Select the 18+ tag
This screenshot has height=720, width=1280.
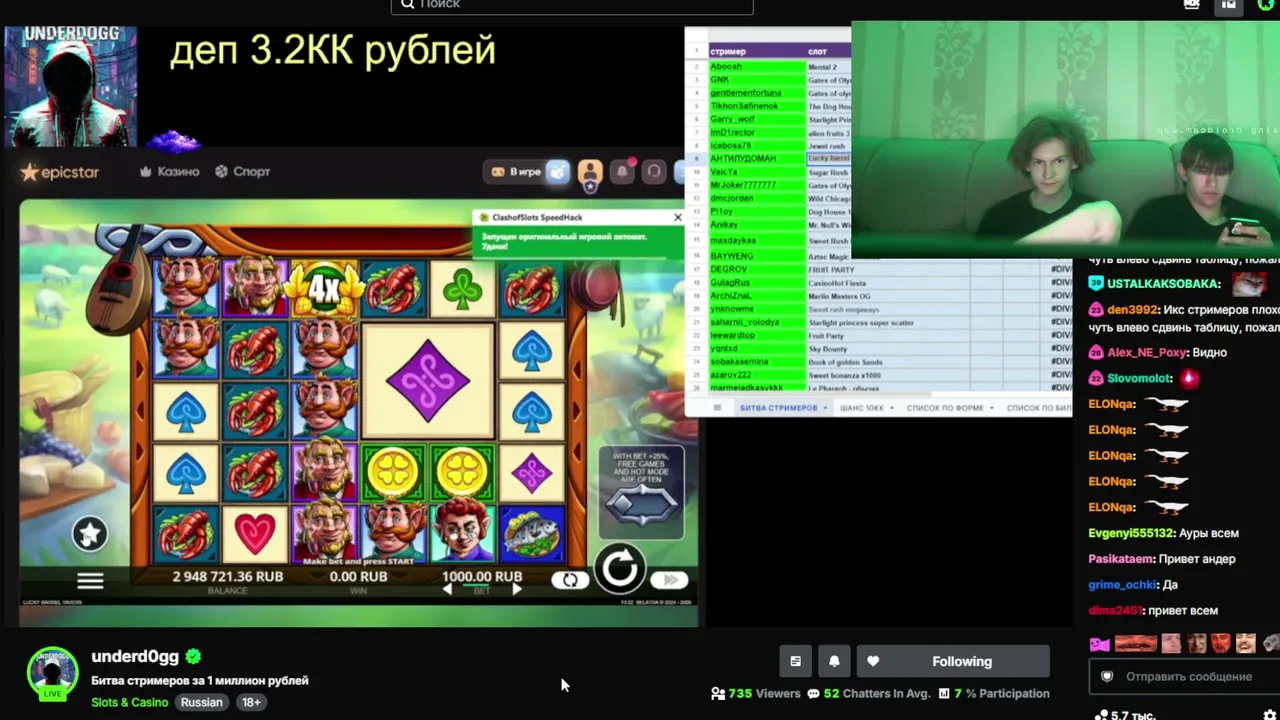click(251, 702)
